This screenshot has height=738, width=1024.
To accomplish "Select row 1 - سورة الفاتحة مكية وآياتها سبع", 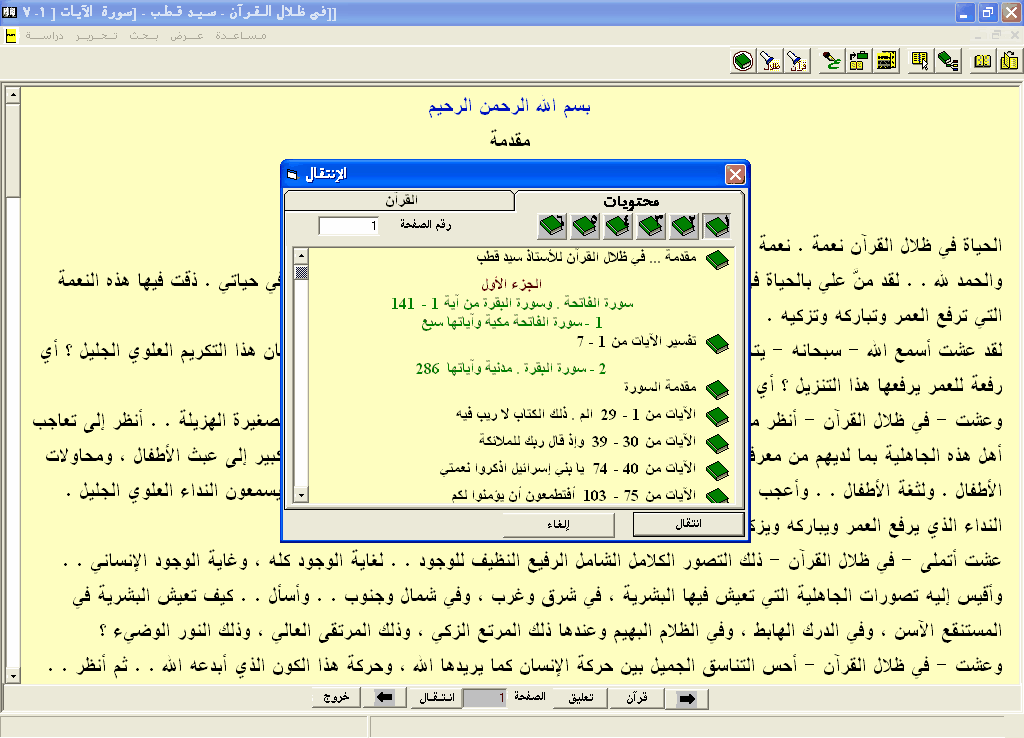I will click(x=512, y=322).
